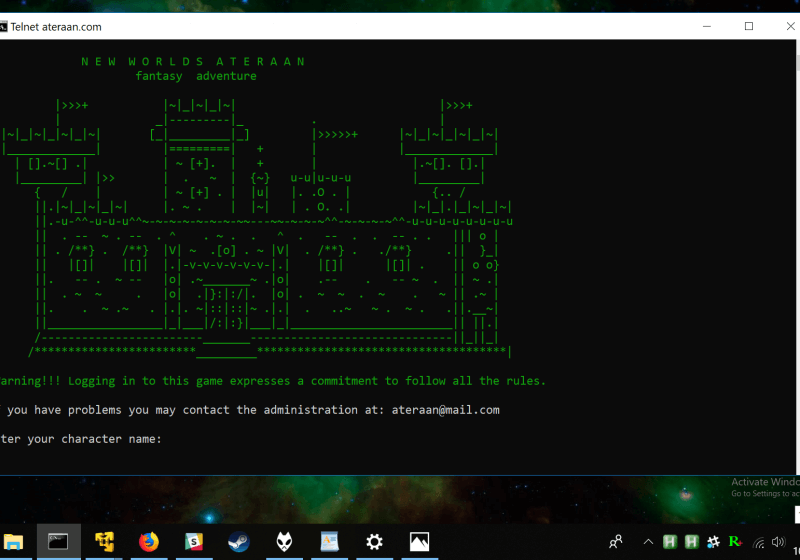Click the 'N E W W O R L D S A T E R A A N' heading

[193, 62]
